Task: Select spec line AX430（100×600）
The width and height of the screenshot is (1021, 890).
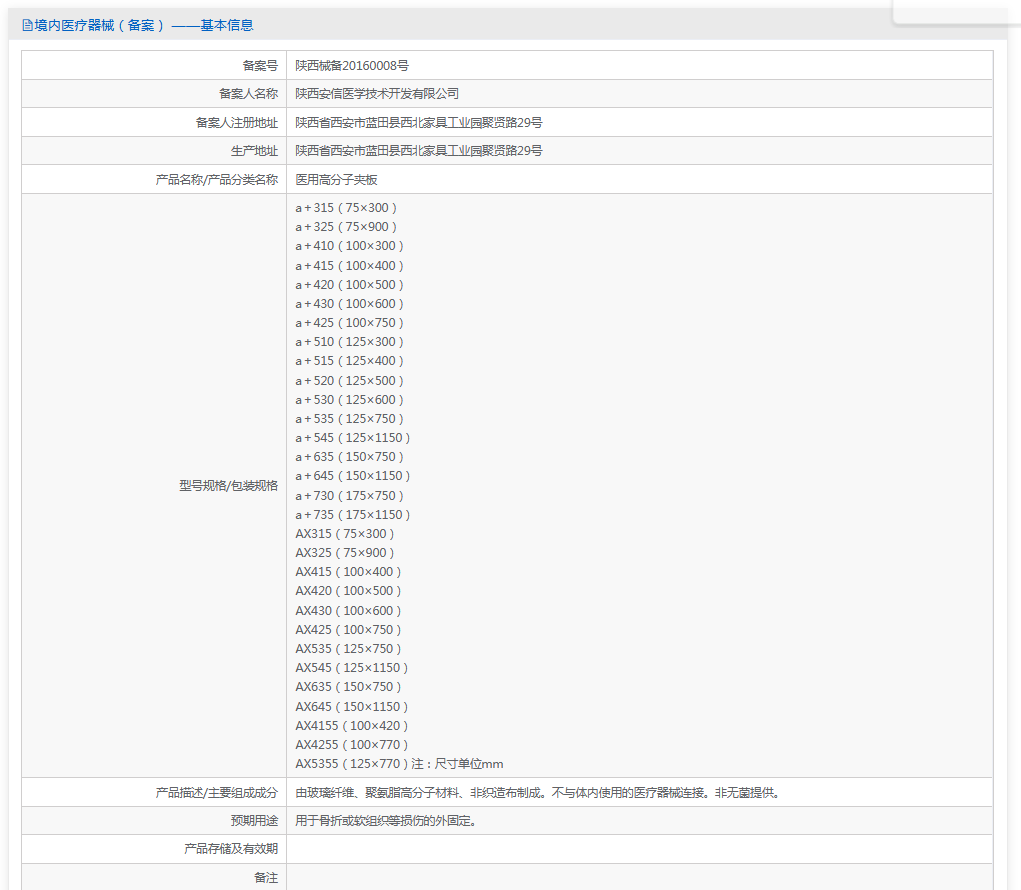Action: 348,611
